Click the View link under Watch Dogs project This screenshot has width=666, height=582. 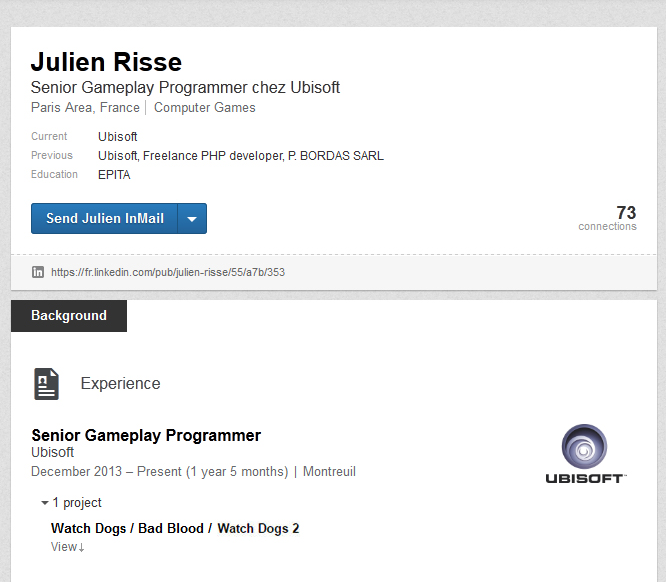tap(68, 547)
